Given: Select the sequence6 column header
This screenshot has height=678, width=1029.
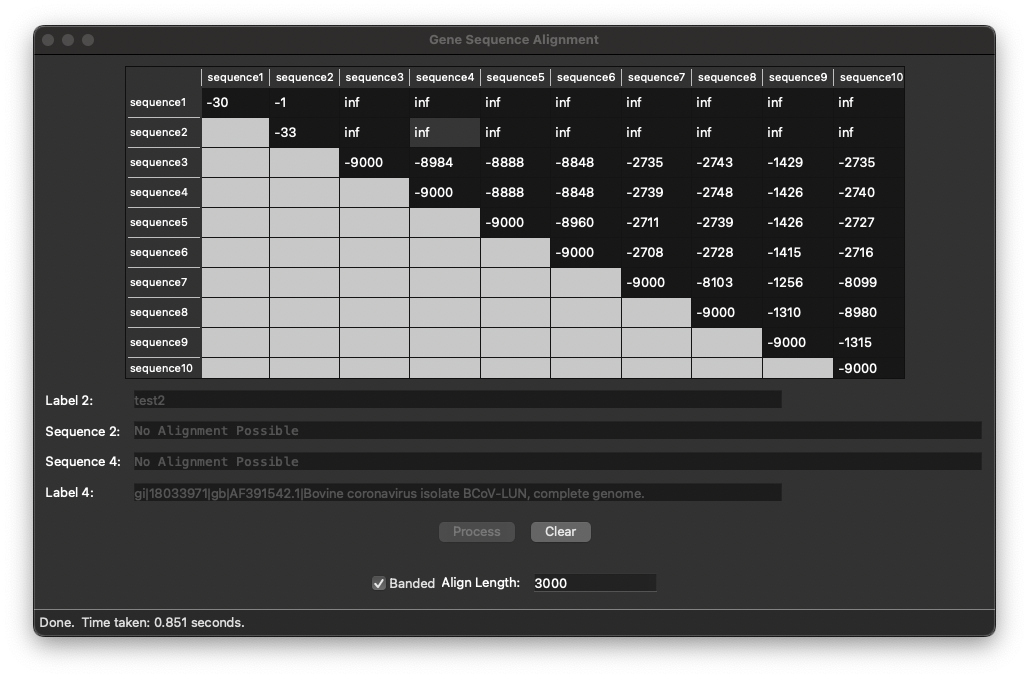Looking at the screenshot, I should point(586,77).
